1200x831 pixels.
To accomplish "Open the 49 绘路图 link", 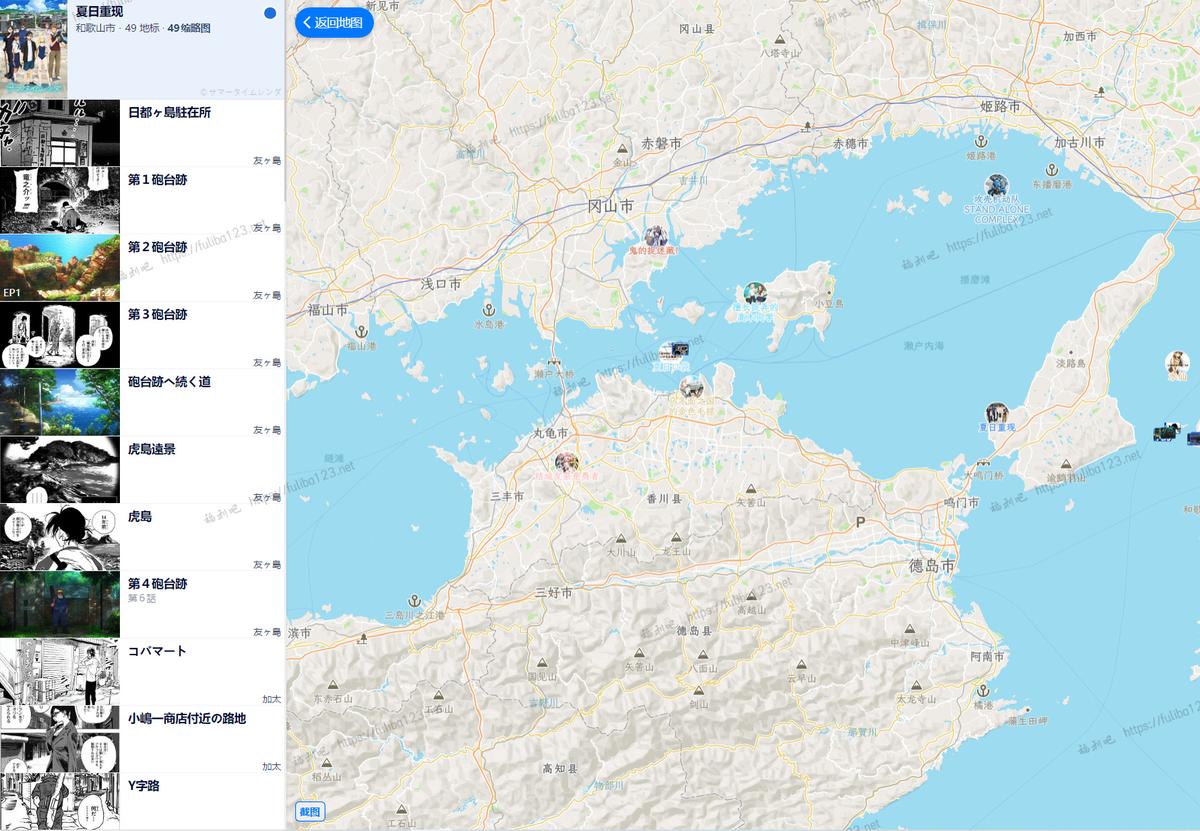I will 189,28.
